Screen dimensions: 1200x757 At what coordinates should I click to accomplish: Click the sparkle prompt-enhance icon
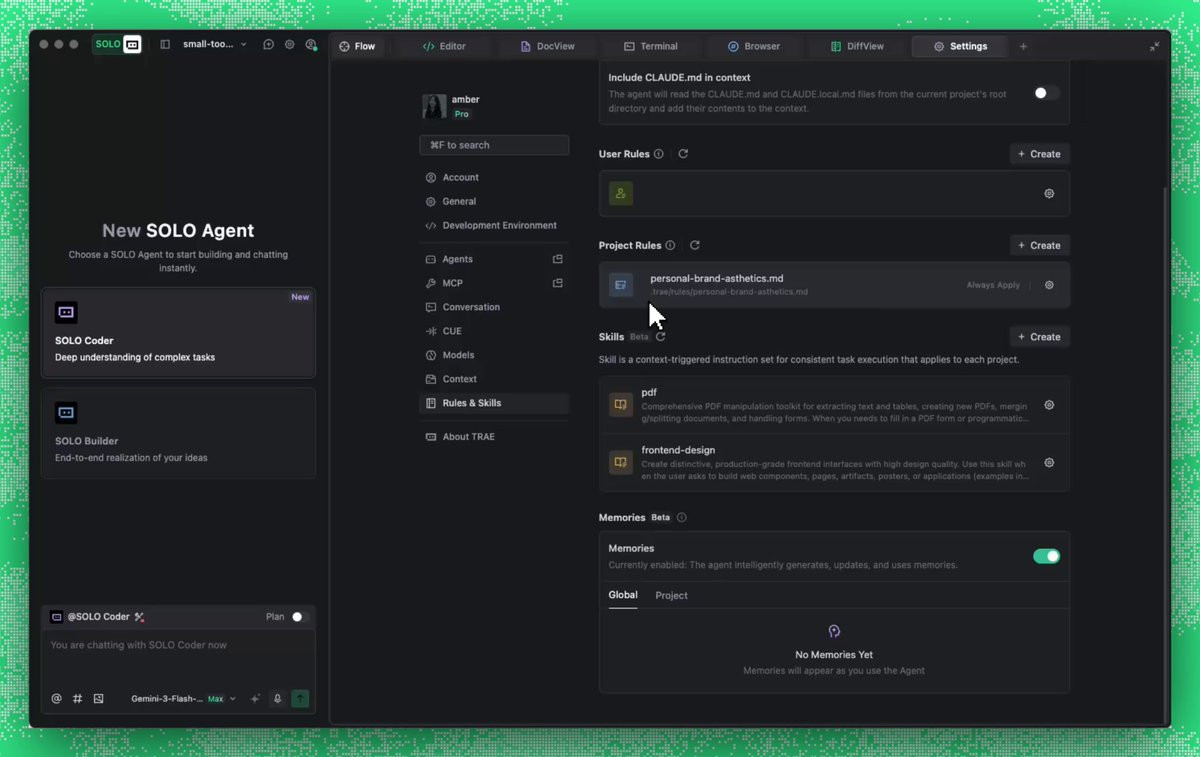coord(255,699)
